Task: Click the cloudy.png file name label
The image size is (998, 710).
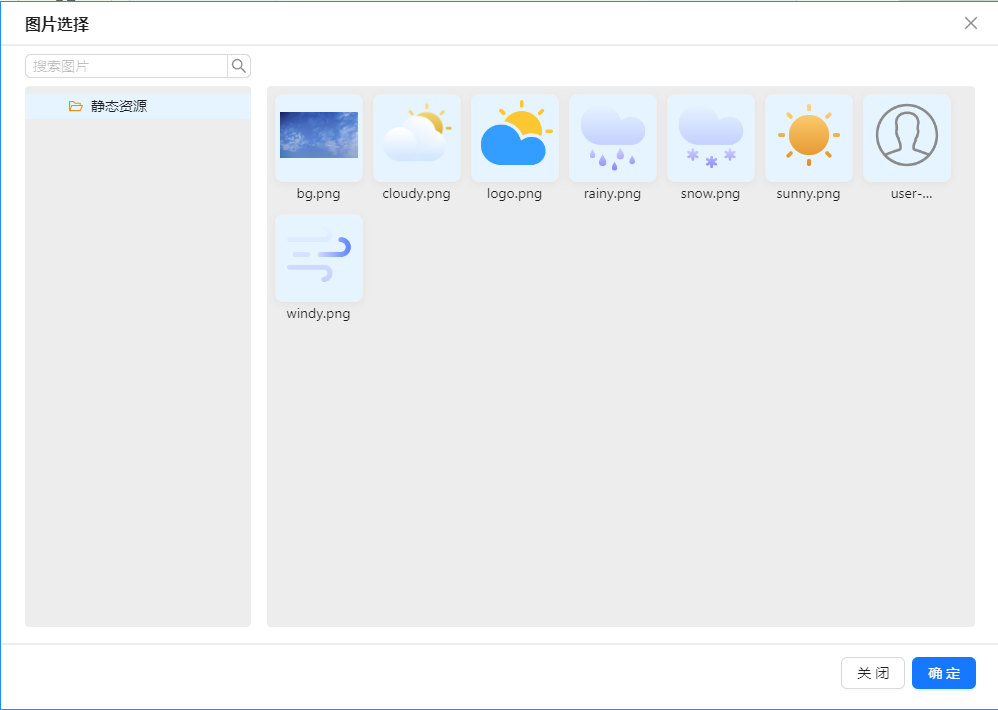Action: [416, 193]
